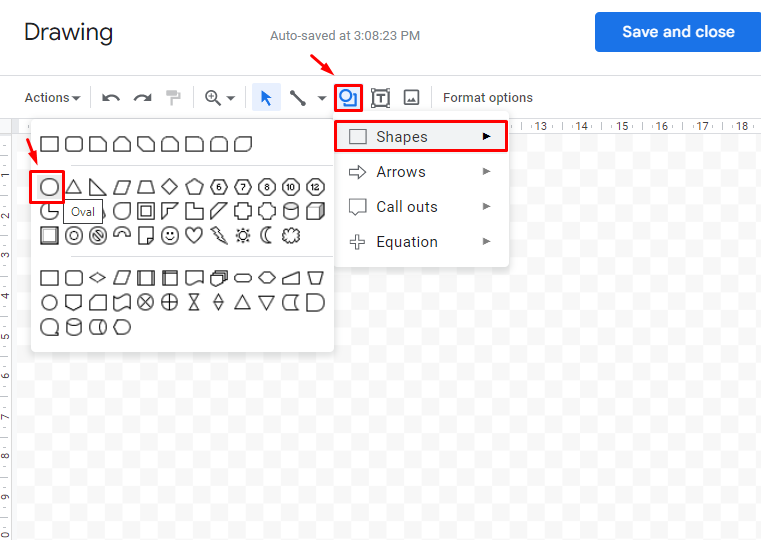Open the line type dropdown arrow

[x=322, y=98]
